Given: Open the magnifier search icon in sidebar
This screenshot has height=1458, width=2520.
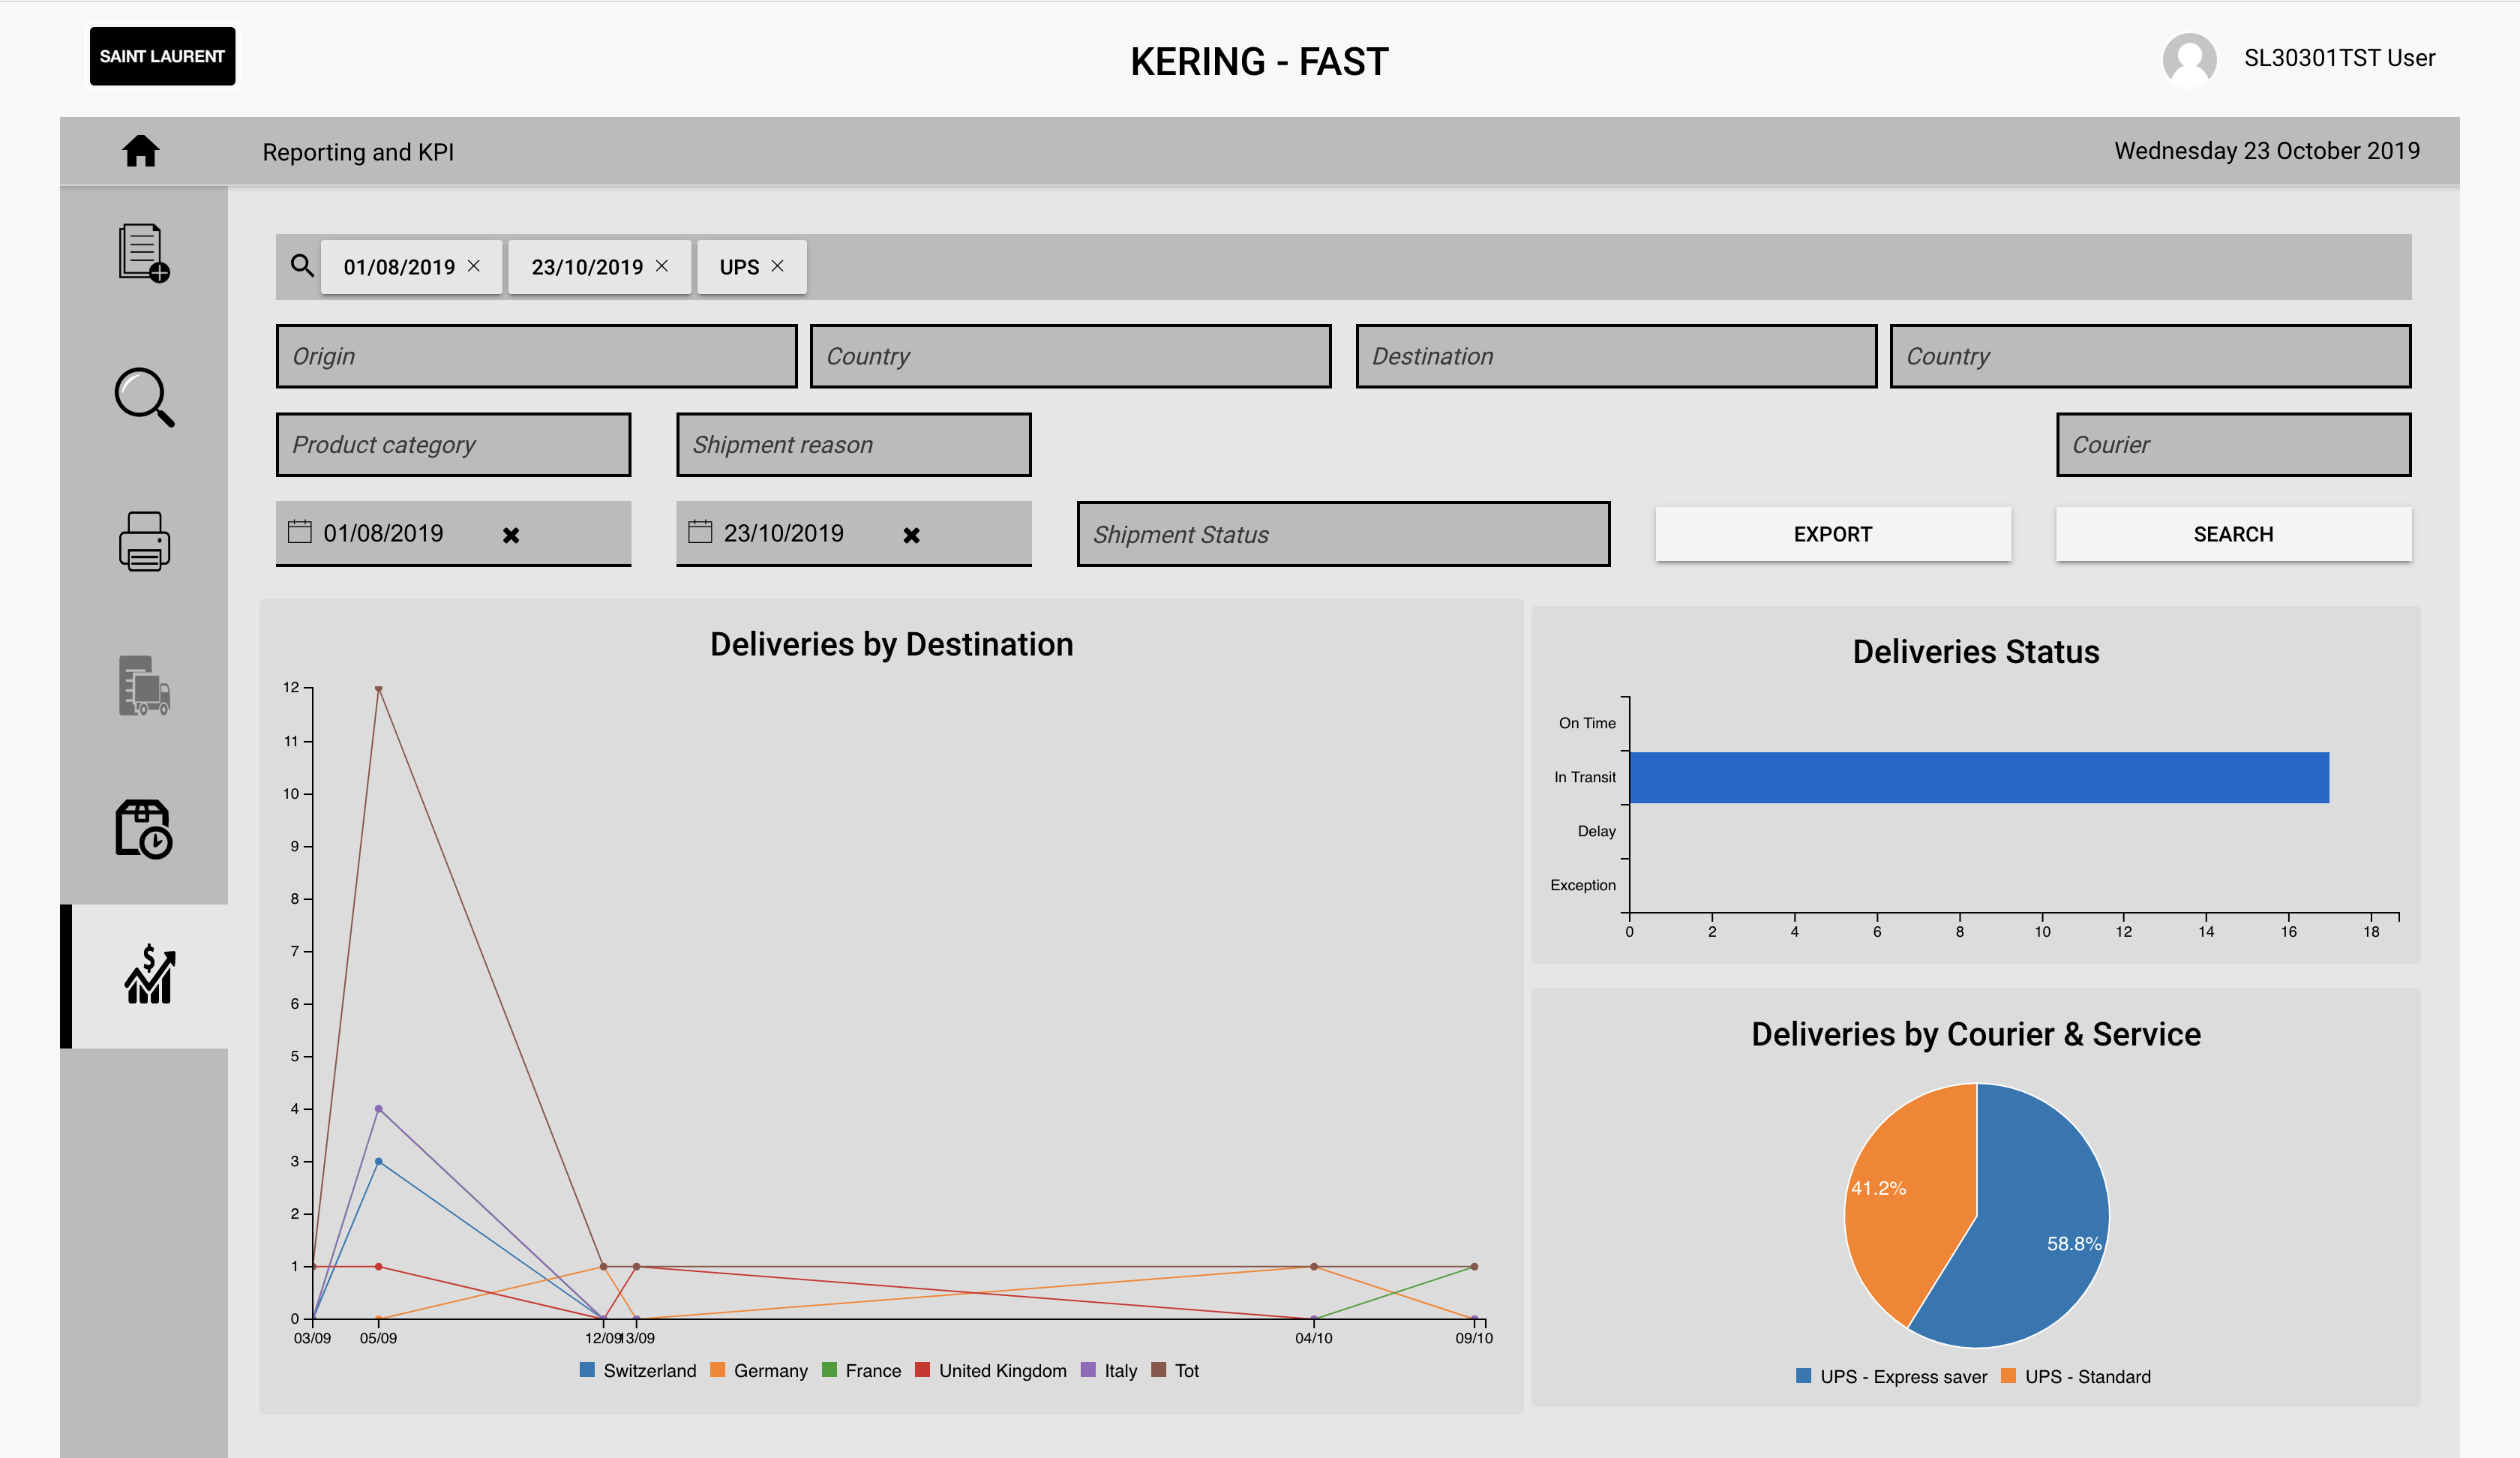Looking at the screenshot, I should coord(144,398).
